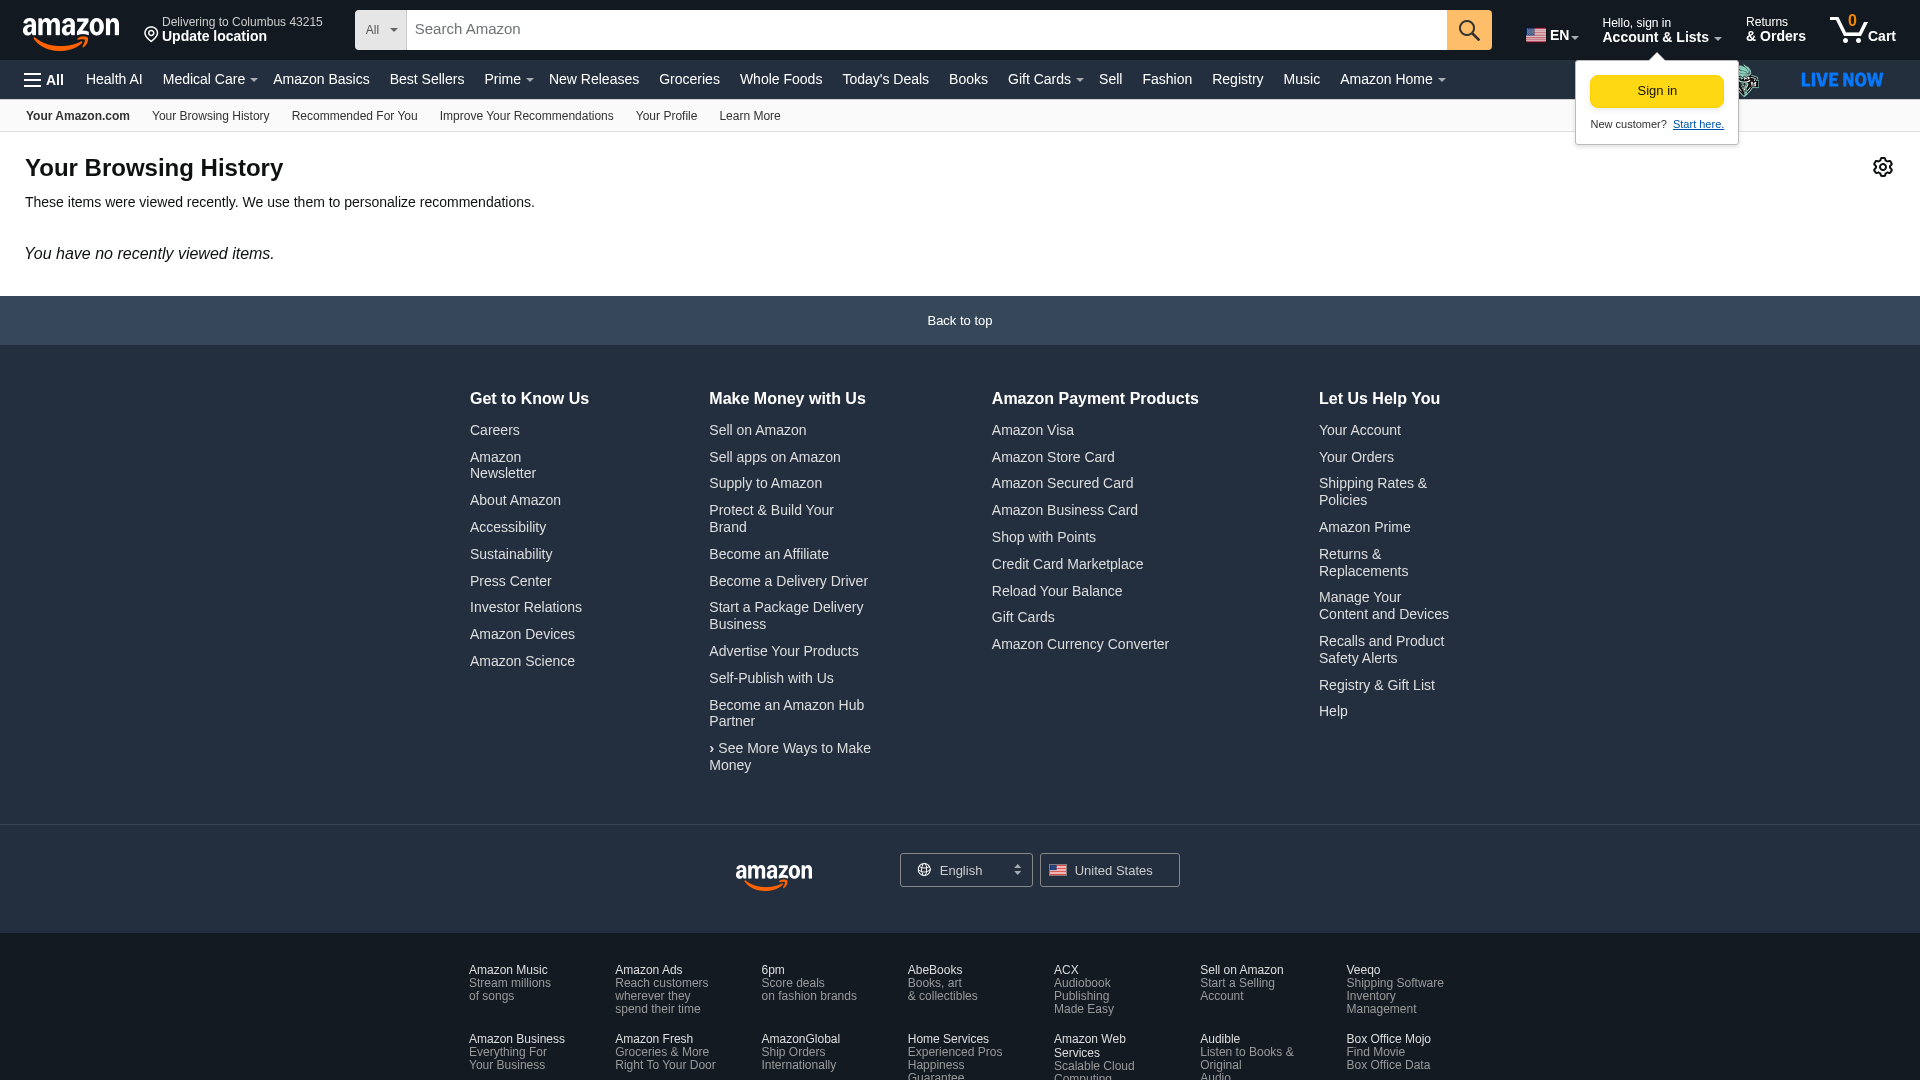Viewport: 1920px width, 1080px height.
Task: Open Self-Publish with Us link
Action: tap(771, 678)
